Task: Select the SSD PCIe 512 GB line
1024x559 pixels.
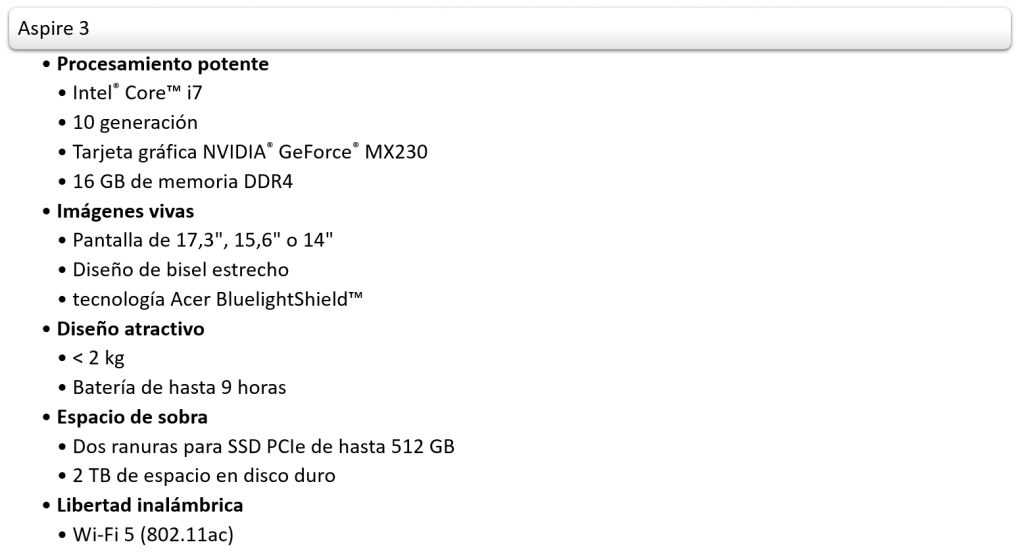Action: pos(263,447)
